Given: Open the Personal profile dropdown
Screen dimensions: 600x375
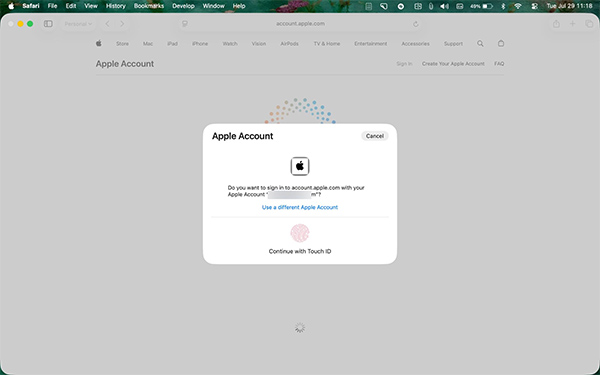Looking at the screenshot, I should pyautogui.click(x=78, y=24).
